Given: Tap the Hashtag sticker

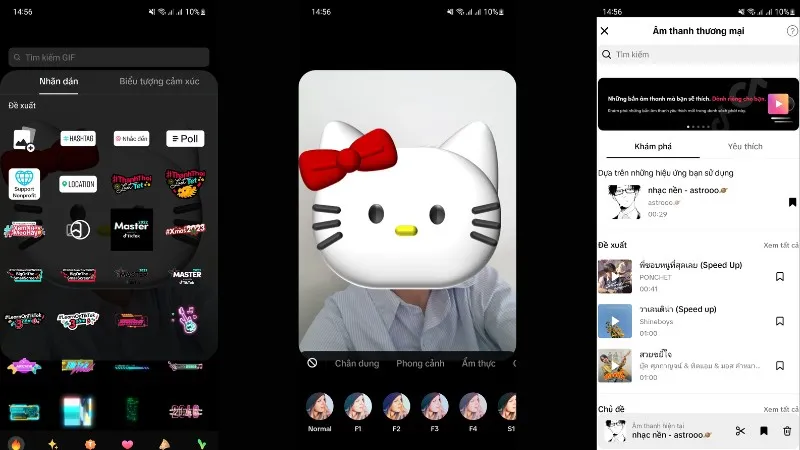Looking at the screenshot, I should tap(78, 139).
